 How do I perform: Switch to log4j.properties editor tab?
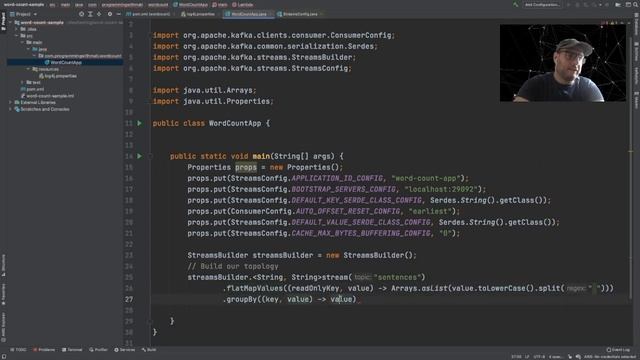point(200,14)
